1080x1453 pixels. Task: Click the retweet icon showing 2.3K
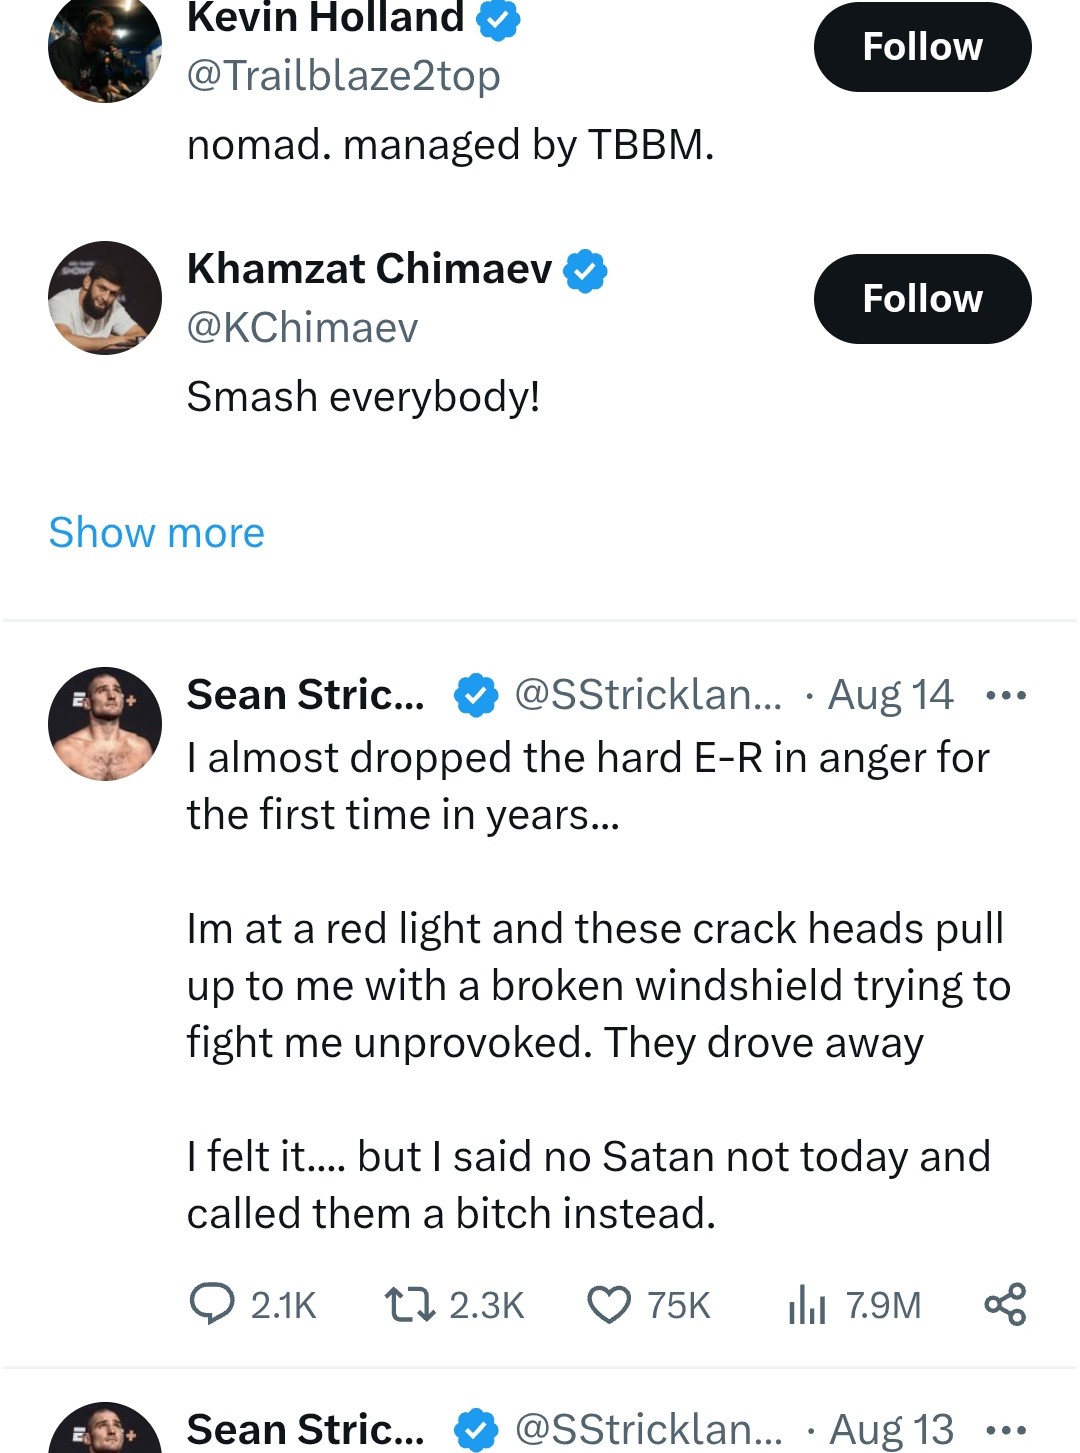click(x=410, y=1304)
